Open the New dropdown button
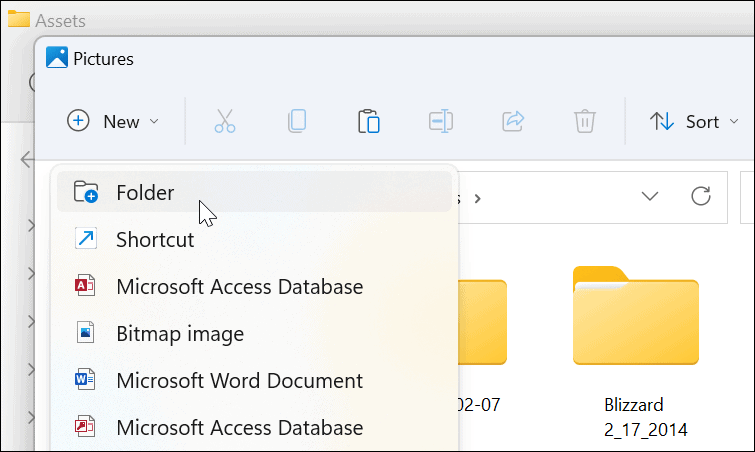The height and width of the screenshot is (452, 755). pos(113,122)
